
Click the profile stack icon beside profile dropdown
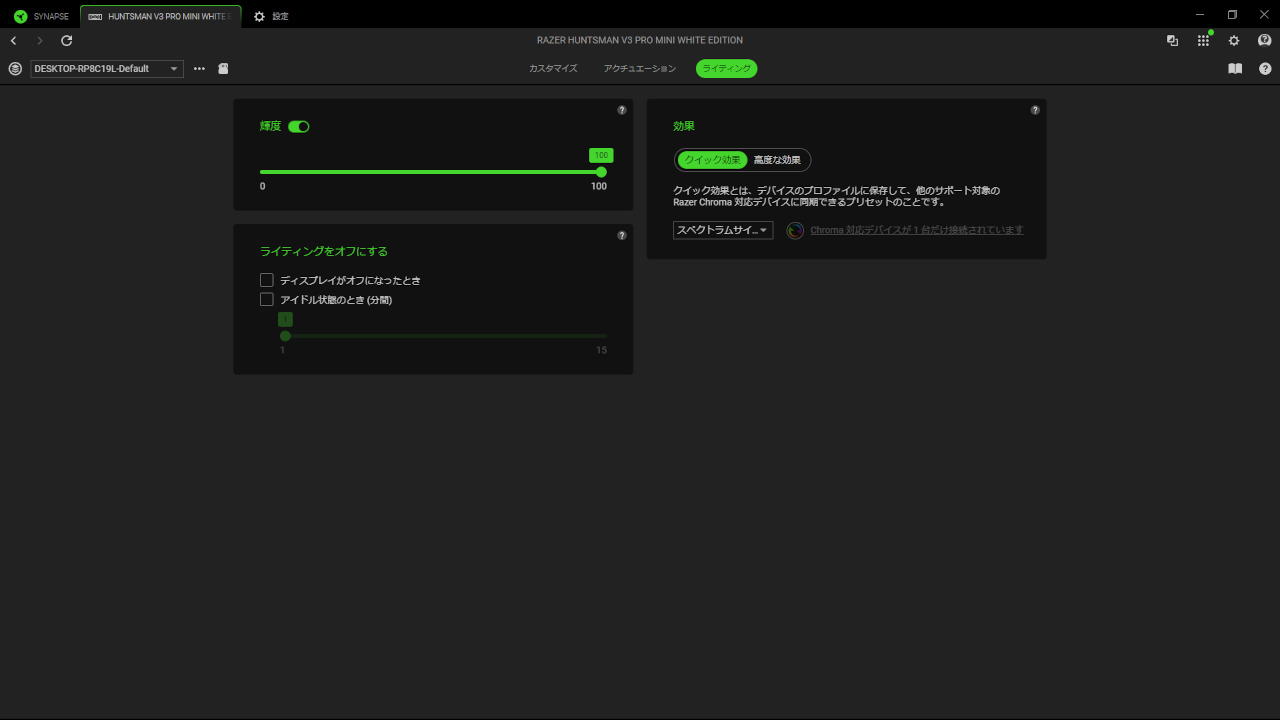(x=15, y=69)
